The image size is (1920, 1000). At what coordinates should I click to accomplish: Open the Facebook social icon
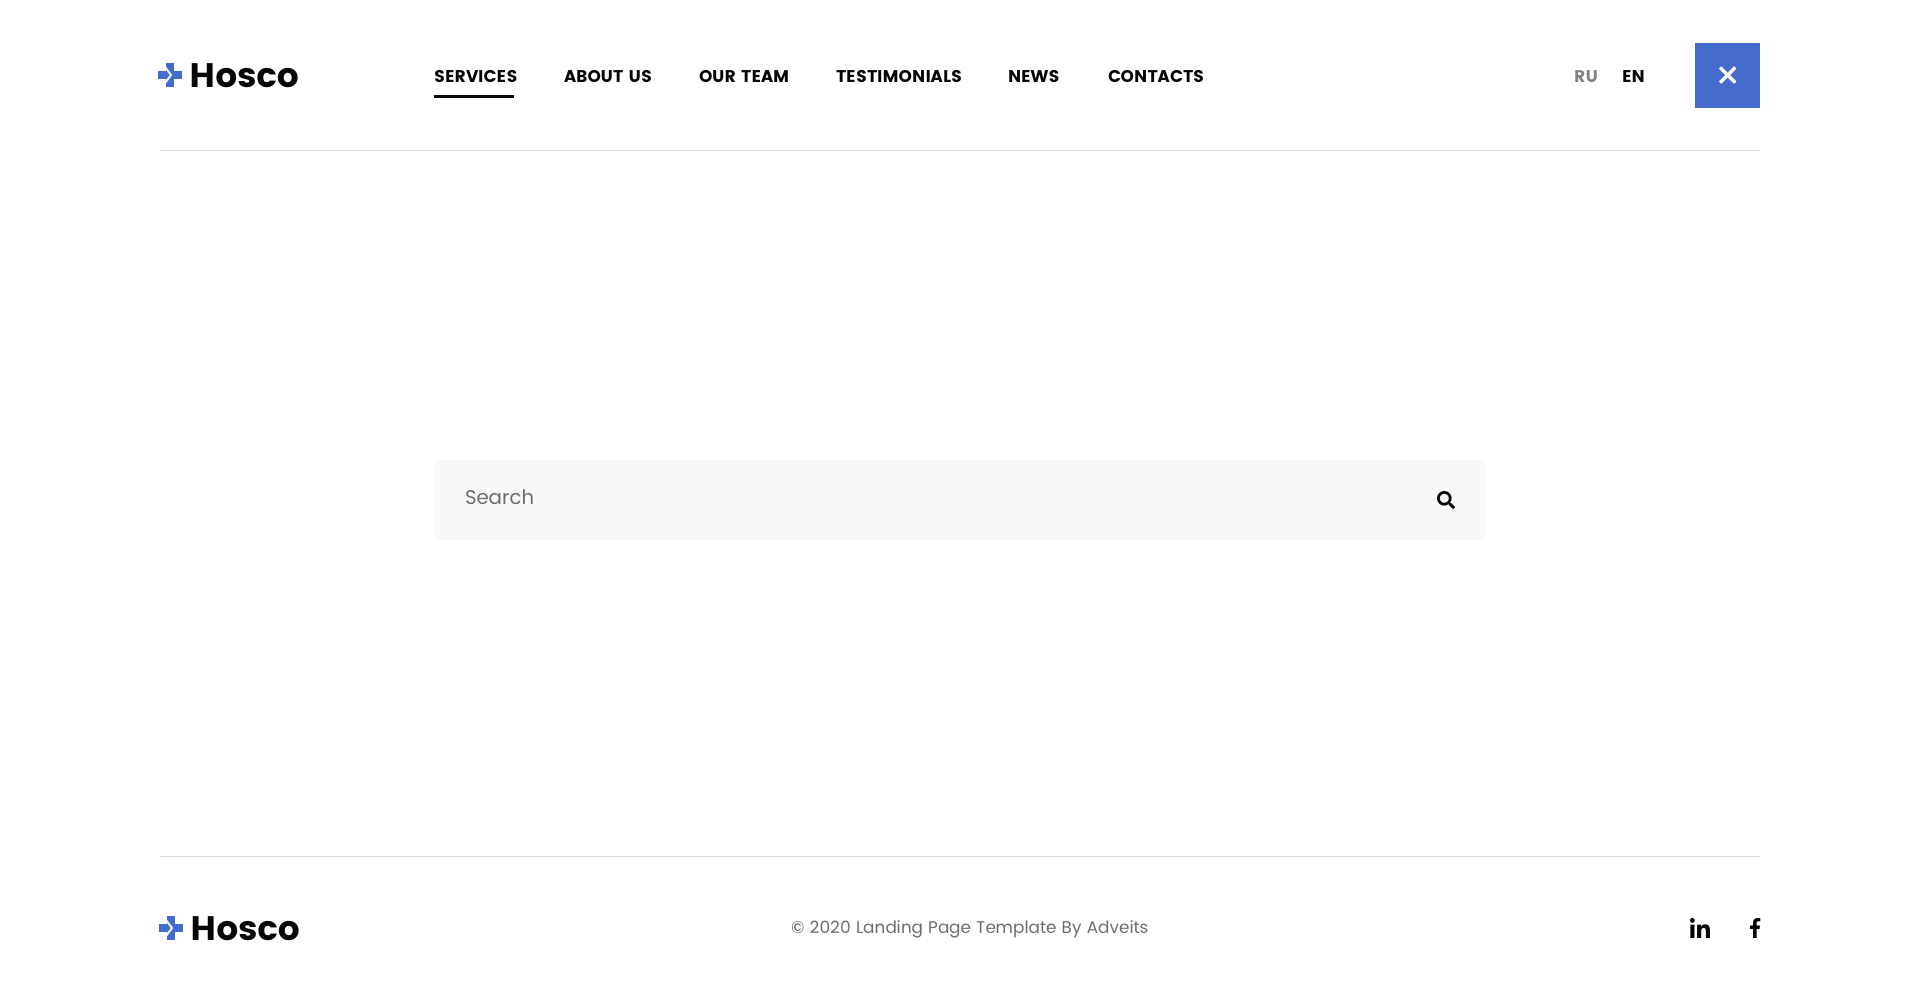click(1754, 928)
